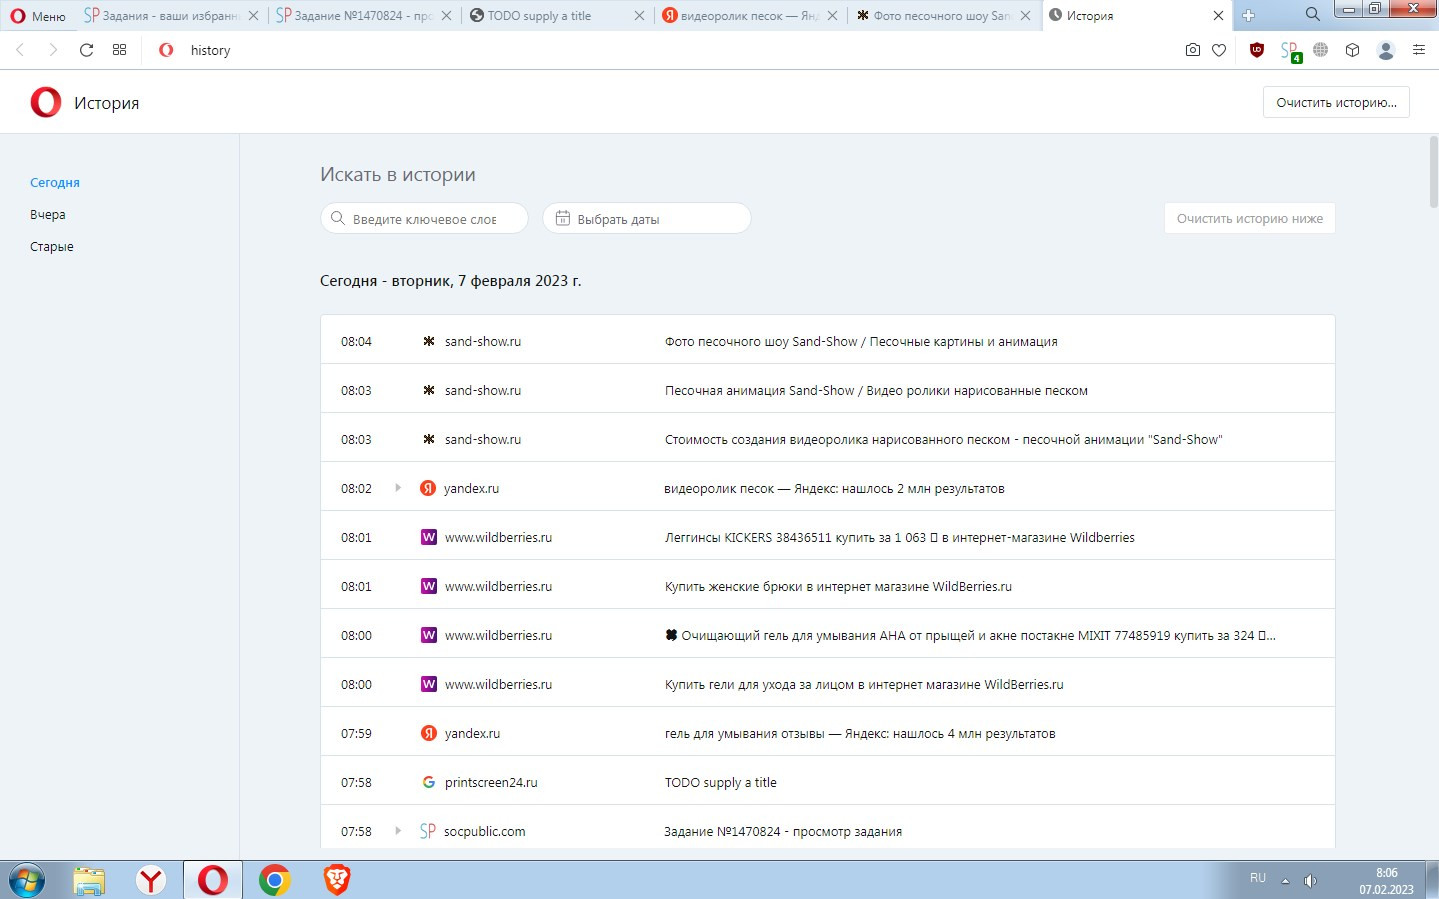Viewport: 1439px width, 899px height.
Task: Click the keyword search field in history
Action: (424, 218)
